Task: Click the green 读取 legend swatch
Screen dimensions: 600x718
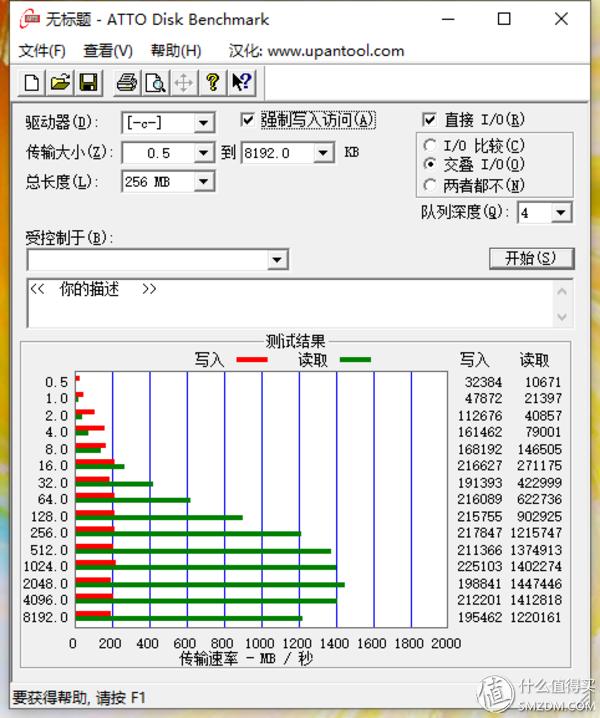Action: (355, 359)
